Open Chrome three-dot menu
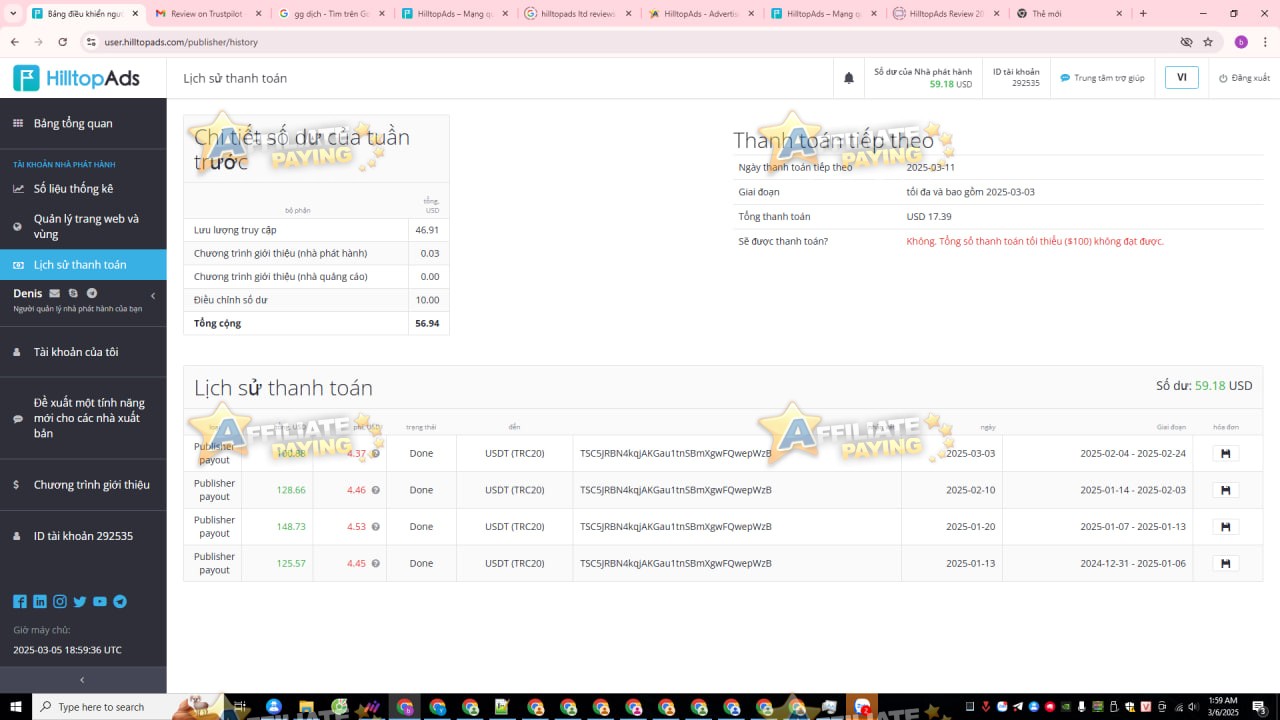The height and width of the screenshot is (720, 1280). 1265,42
